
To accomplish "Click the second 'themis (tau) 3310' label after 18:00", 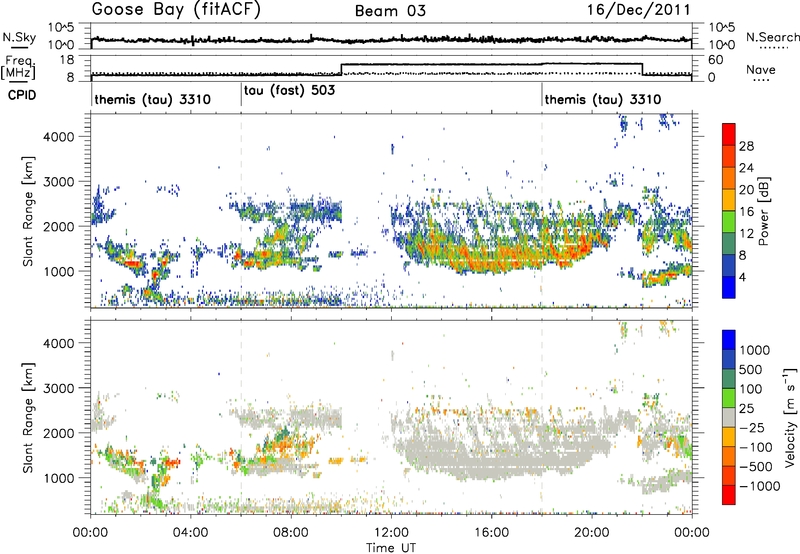I will (x=603, y=99).
